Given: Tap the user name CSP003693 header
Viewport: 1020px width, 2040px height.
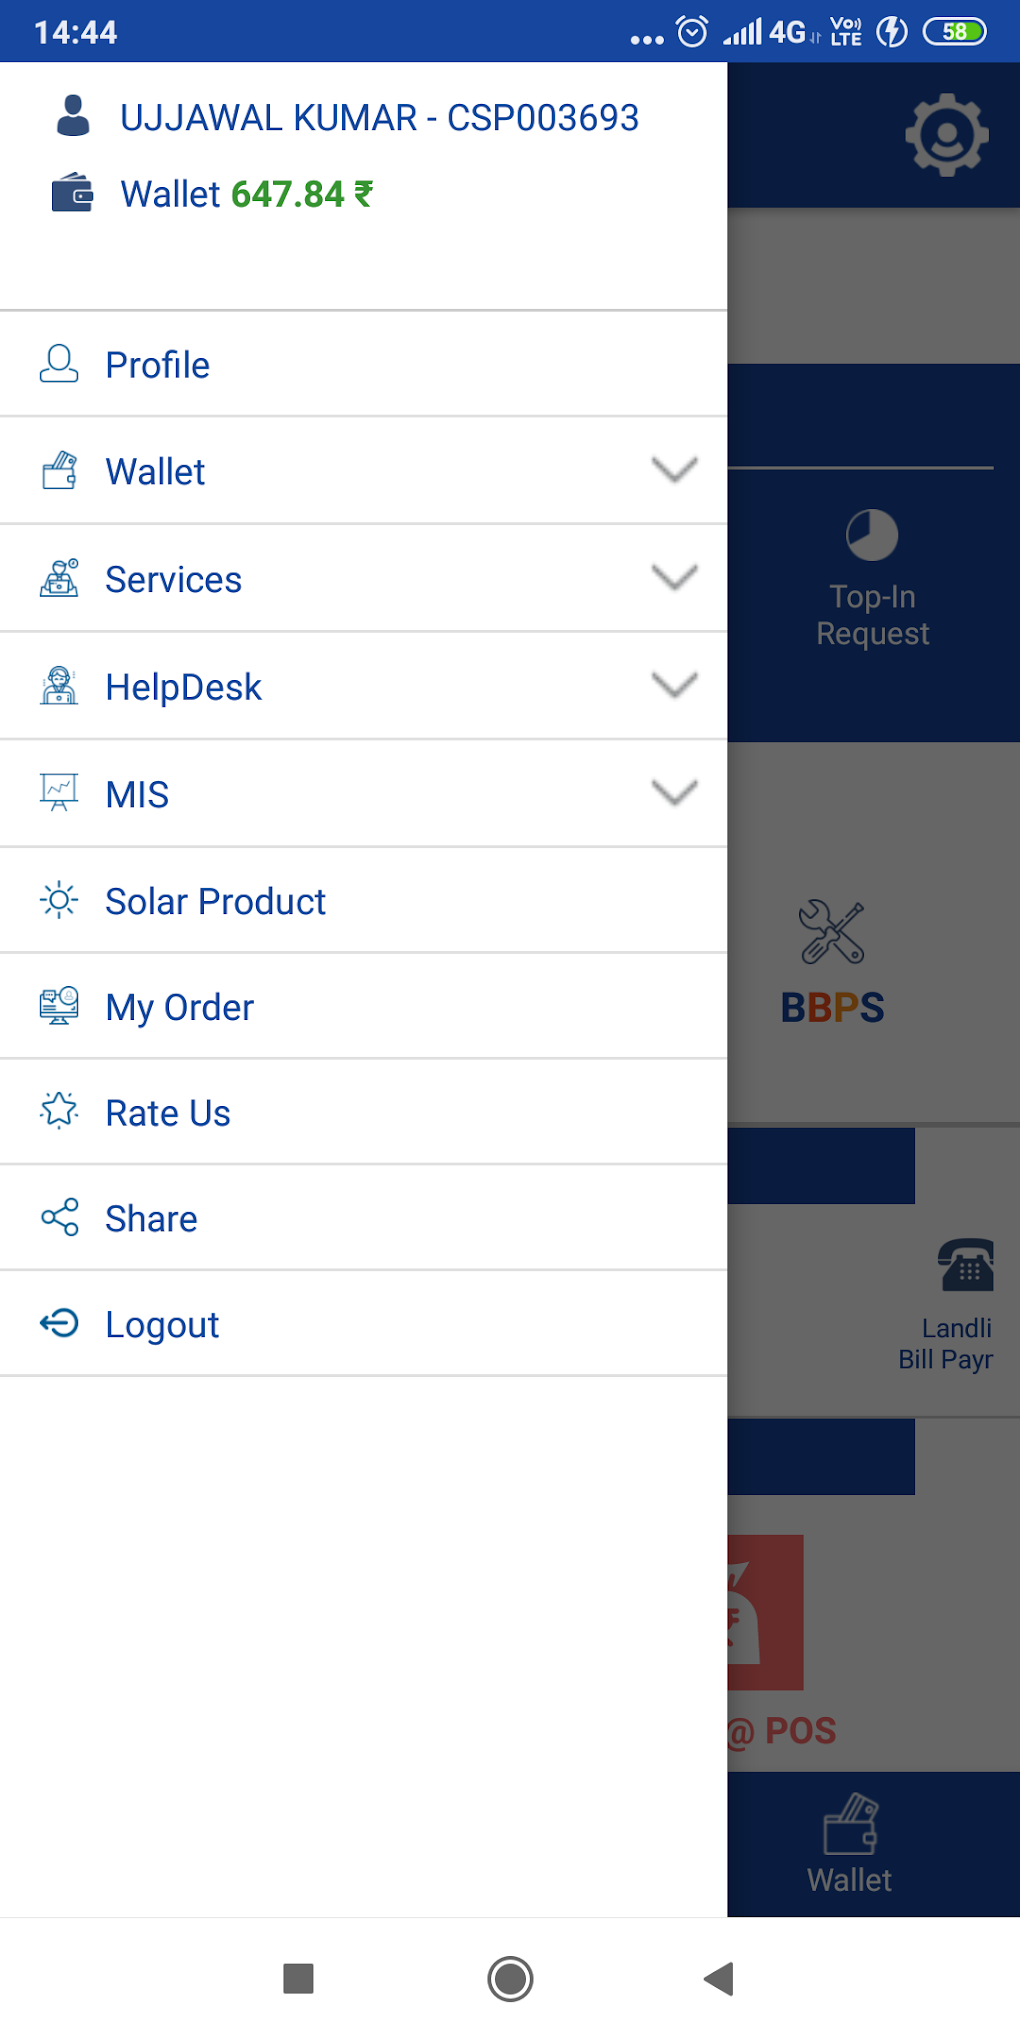Looking at the screenshot, I should 379,118.
